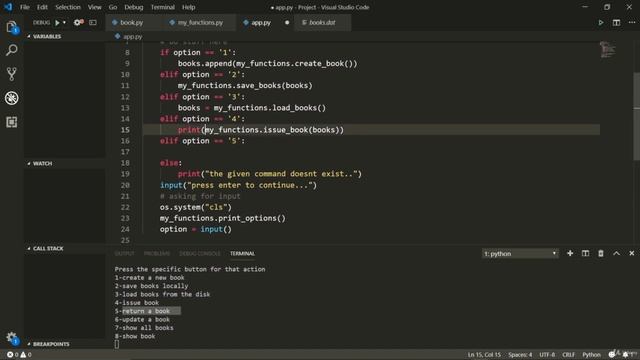Open the Go menu
Image resolution: width=640 pixels, height=360 pixels.
(x=113, y=7)
